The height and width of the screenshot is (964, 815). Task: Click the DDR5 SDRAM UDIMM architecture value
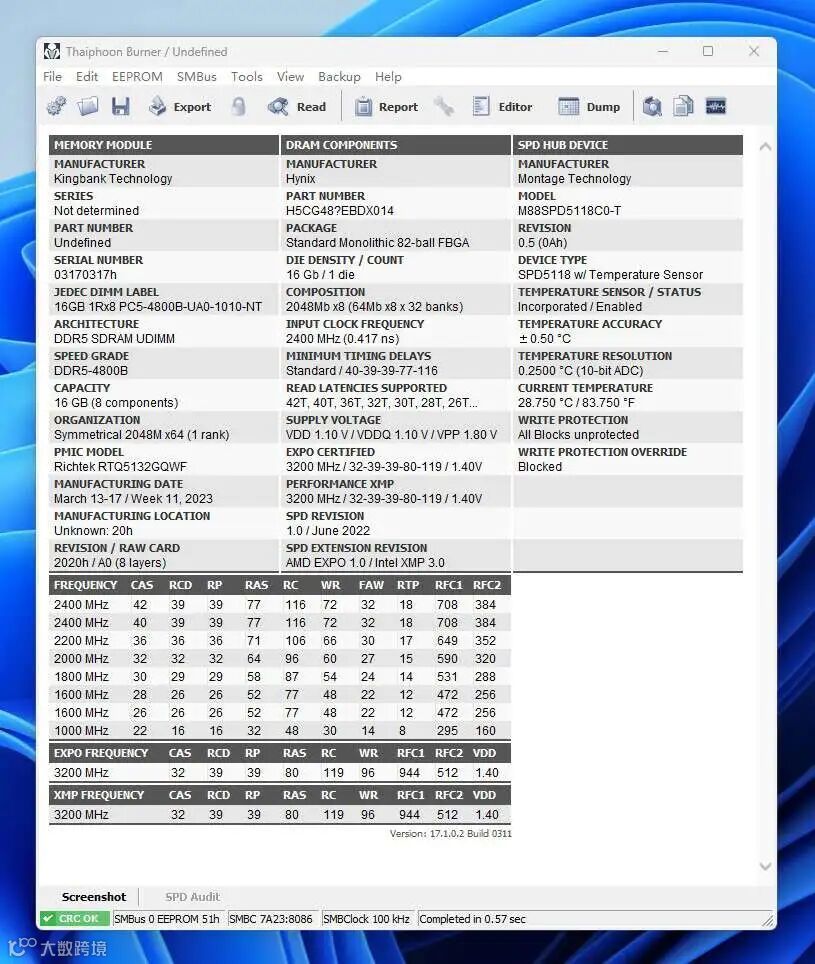(114, 339)
